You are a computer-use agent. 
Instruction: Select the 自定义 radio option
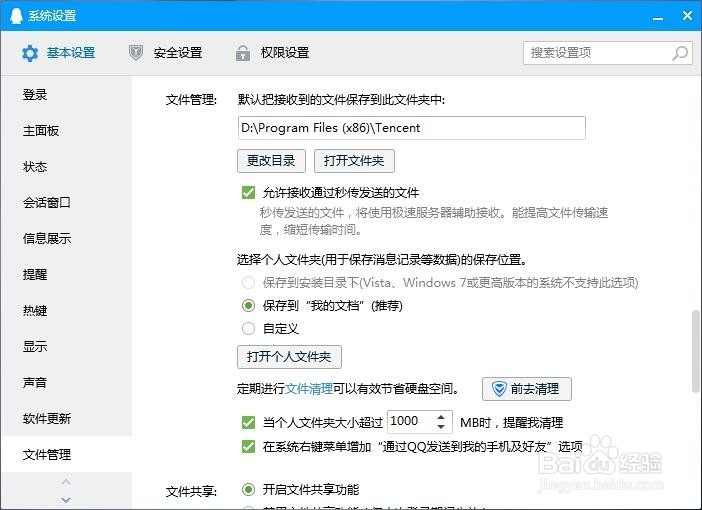point(248,329)
